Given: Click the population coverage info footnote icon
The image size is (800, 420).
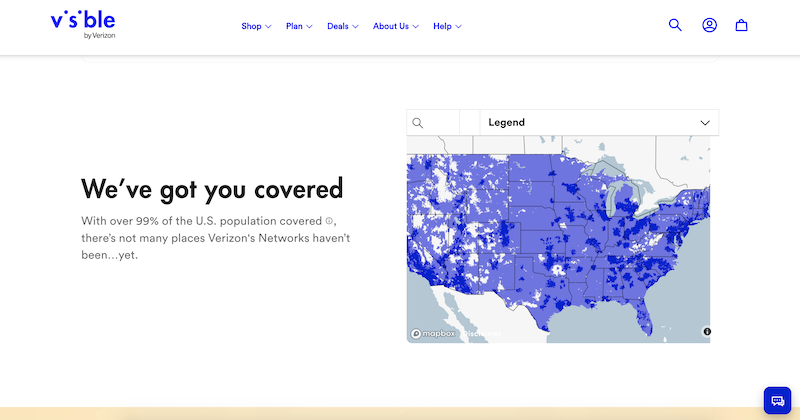Looking at the screenshot, I should click(x=329, y=221).
